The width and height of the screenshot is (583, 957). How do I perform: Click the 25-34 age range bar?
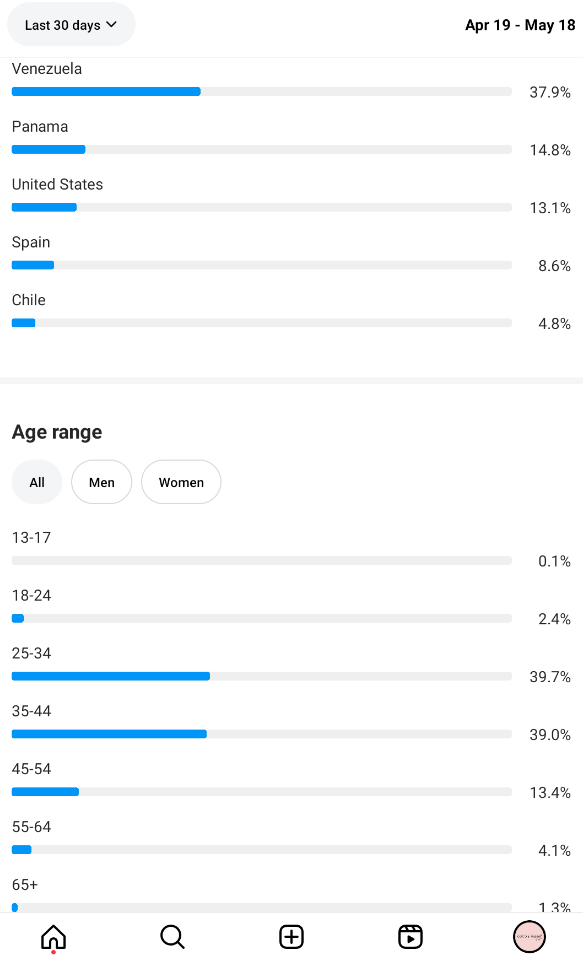click(x=261, y=676)
